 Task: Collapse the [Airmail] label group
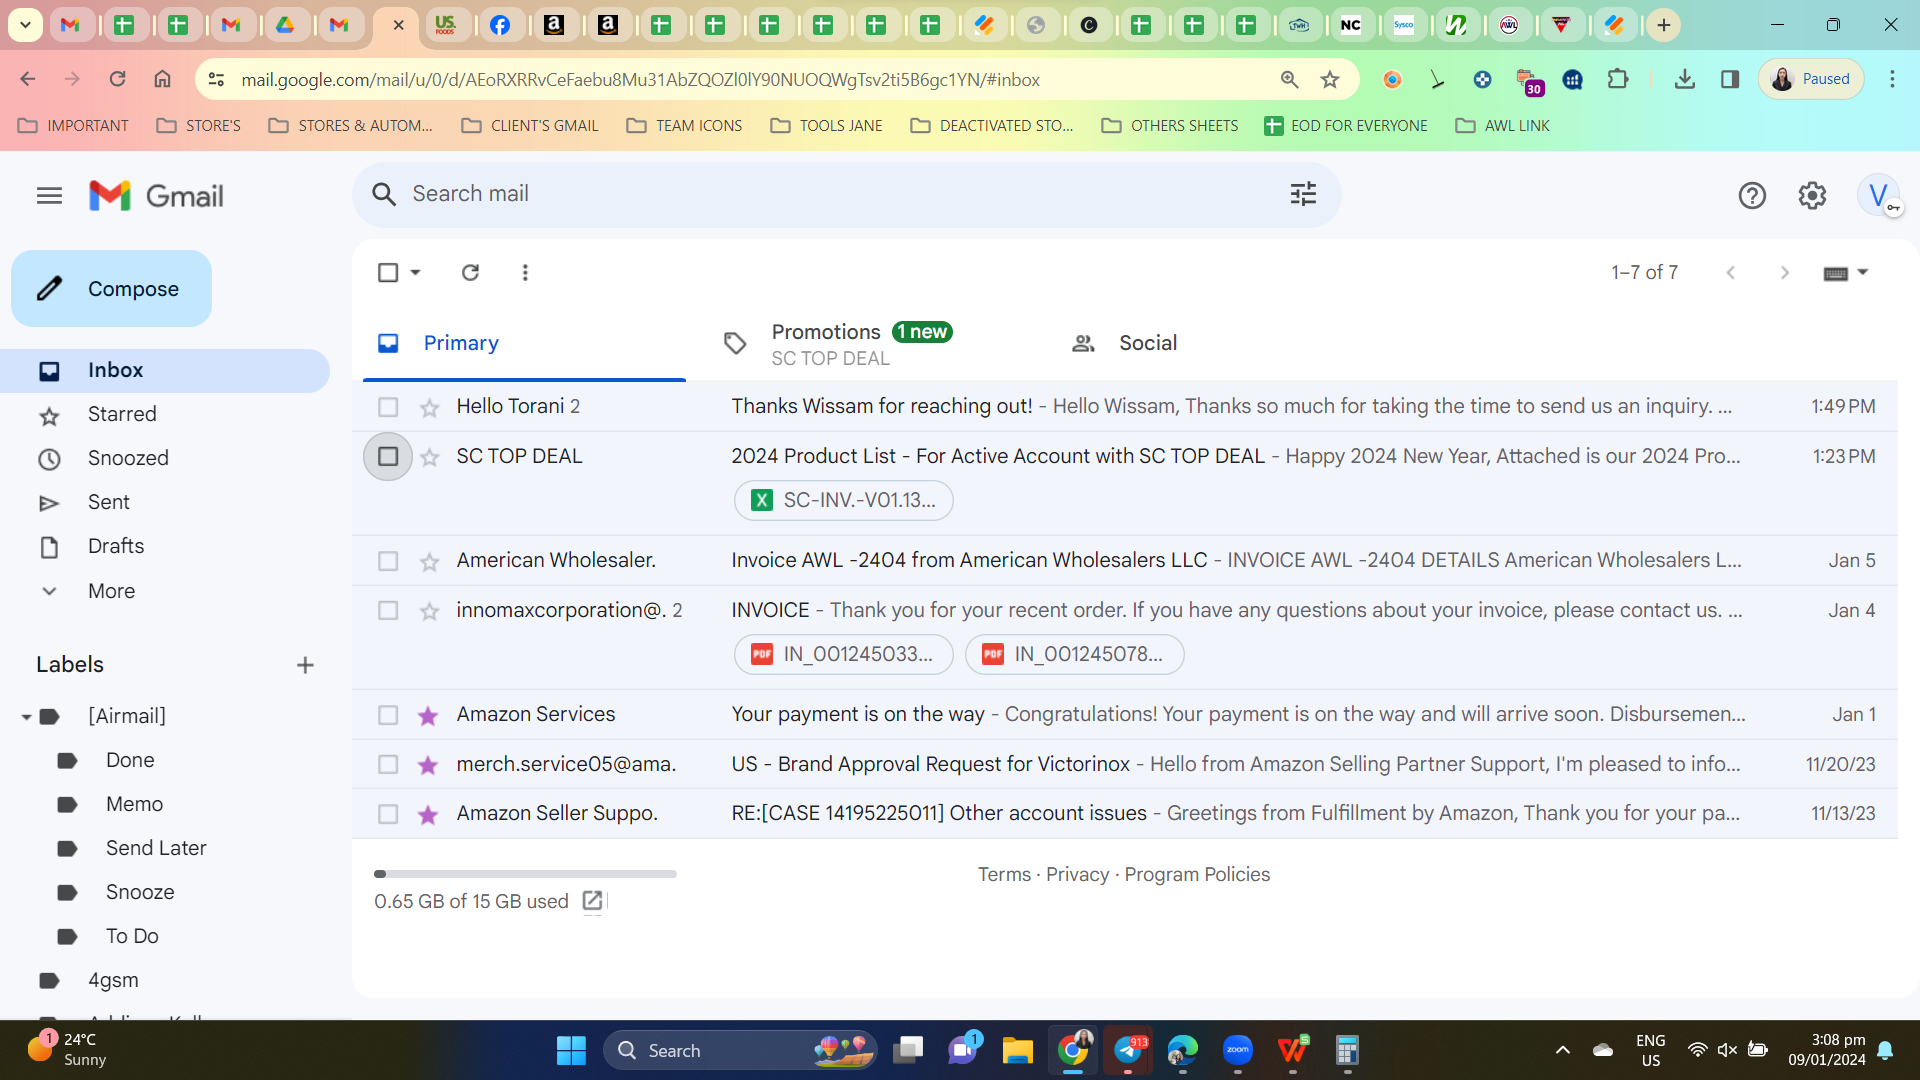[26, 717]
